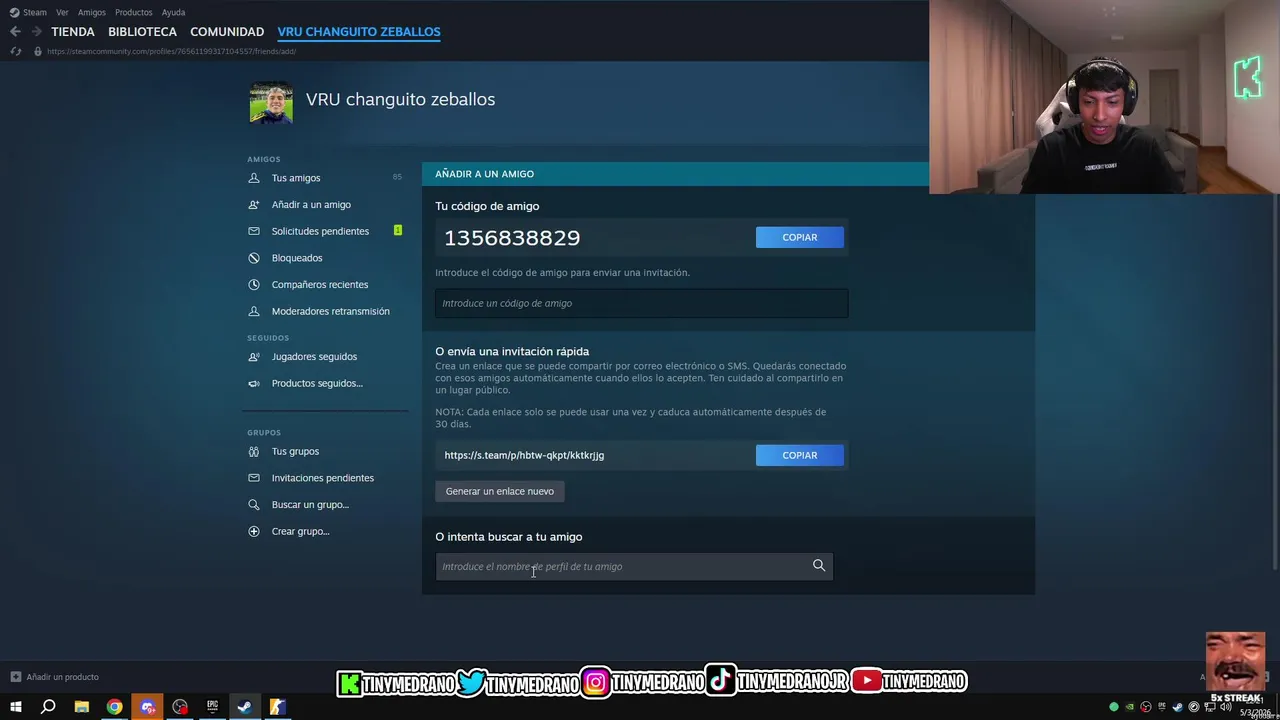Screen dimensions: 1280x720
Task: Click the lock icon beside the URL
Action: (x=38, y=51)
